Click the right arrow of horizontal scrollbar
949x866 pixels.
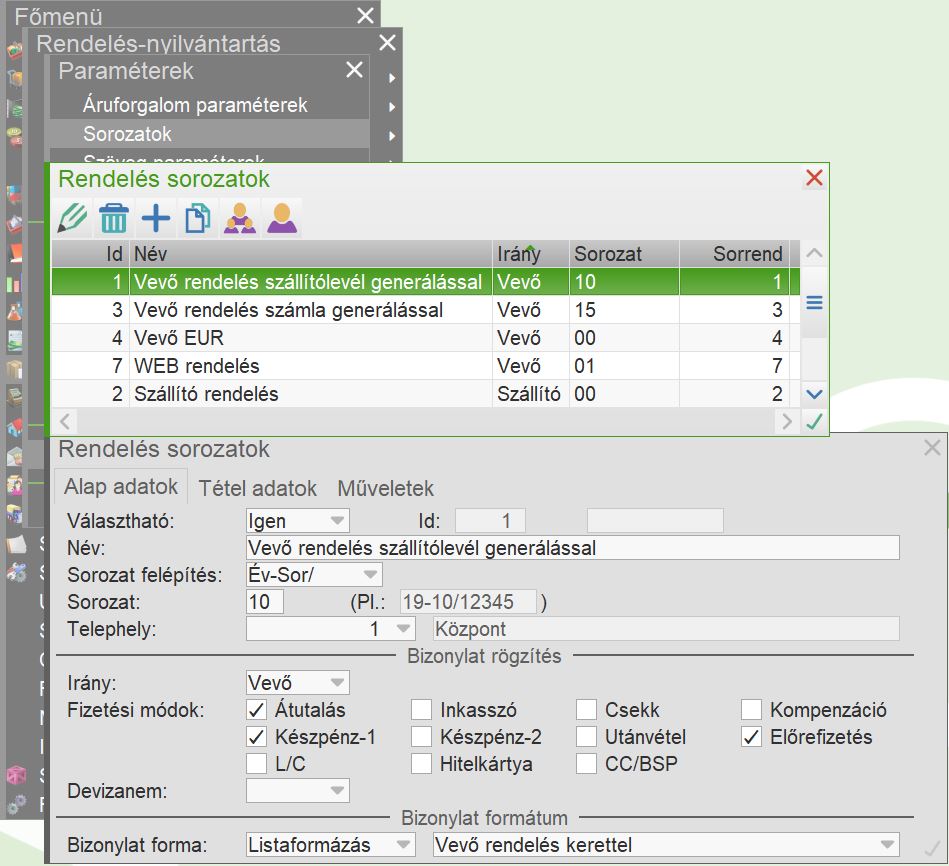(786, 421)
